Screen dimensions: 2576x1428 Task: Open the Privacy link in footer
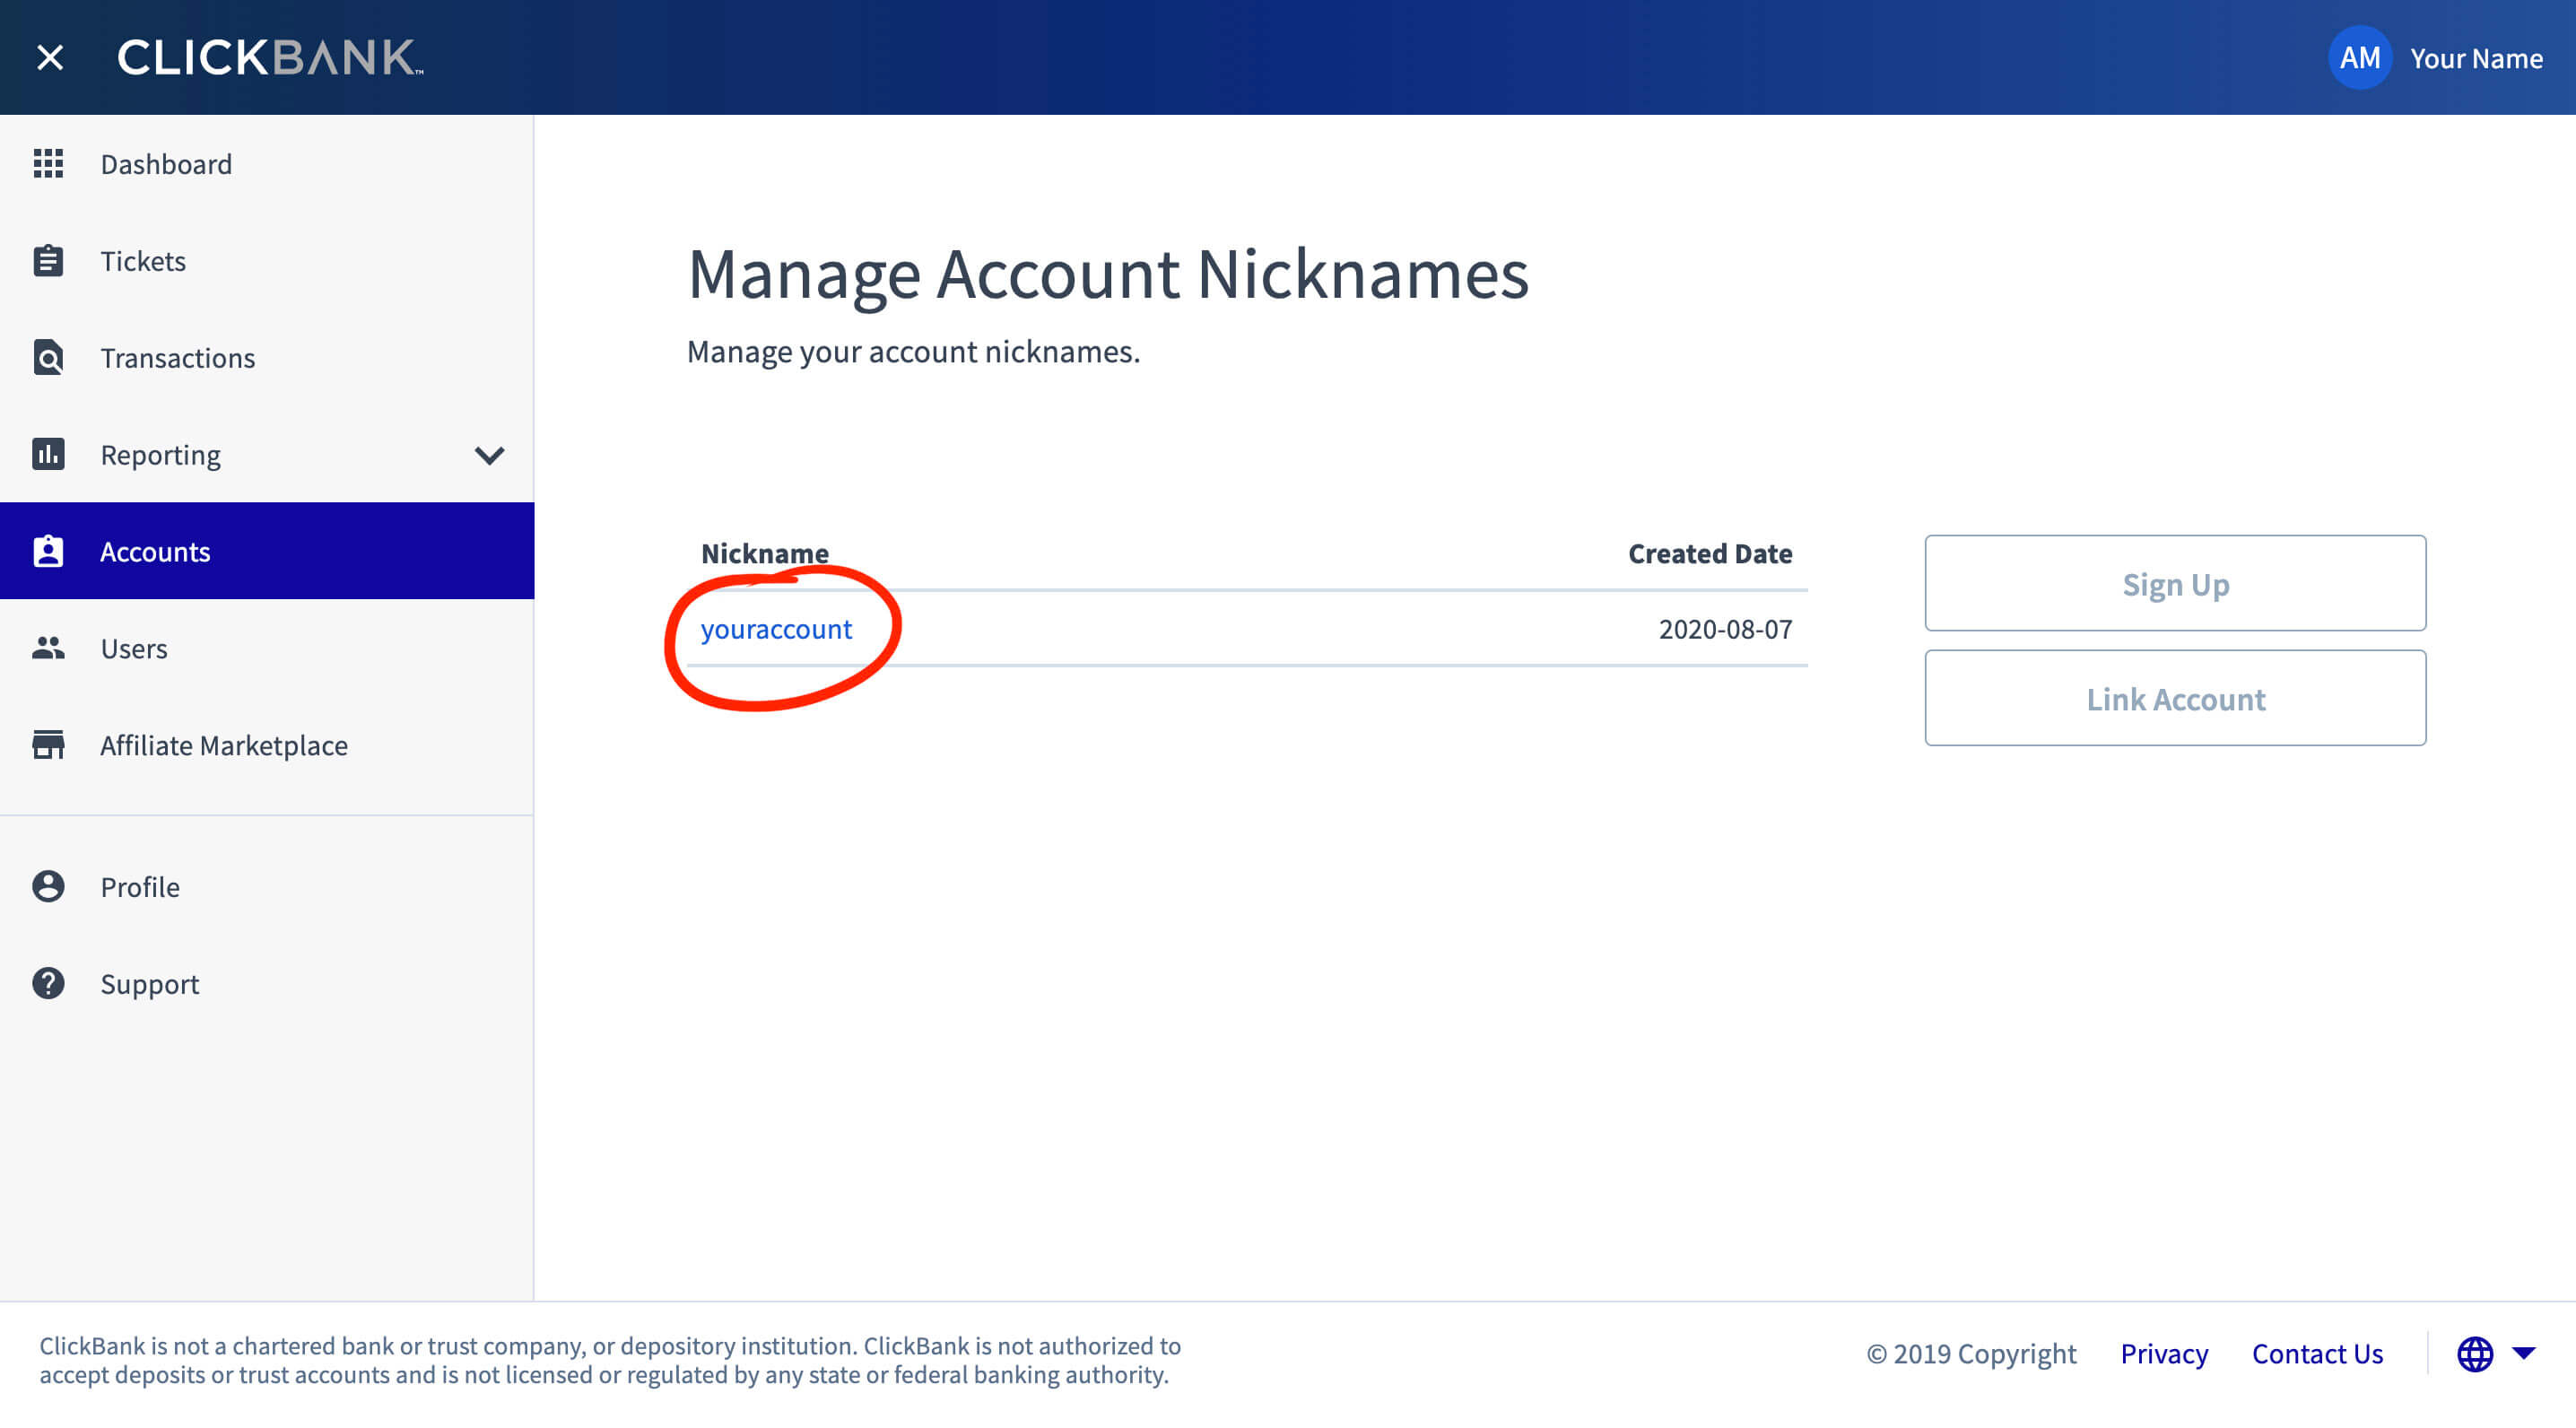point(2164,1354)
